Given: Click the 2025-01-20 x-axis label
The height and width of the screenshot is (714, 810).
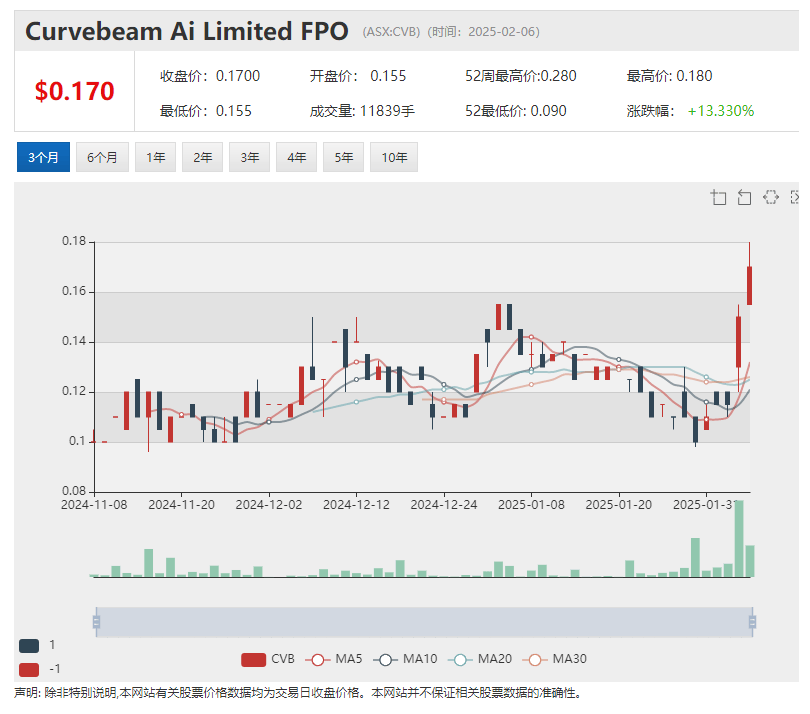Looking at the screenshot, I should coord(618,505).
